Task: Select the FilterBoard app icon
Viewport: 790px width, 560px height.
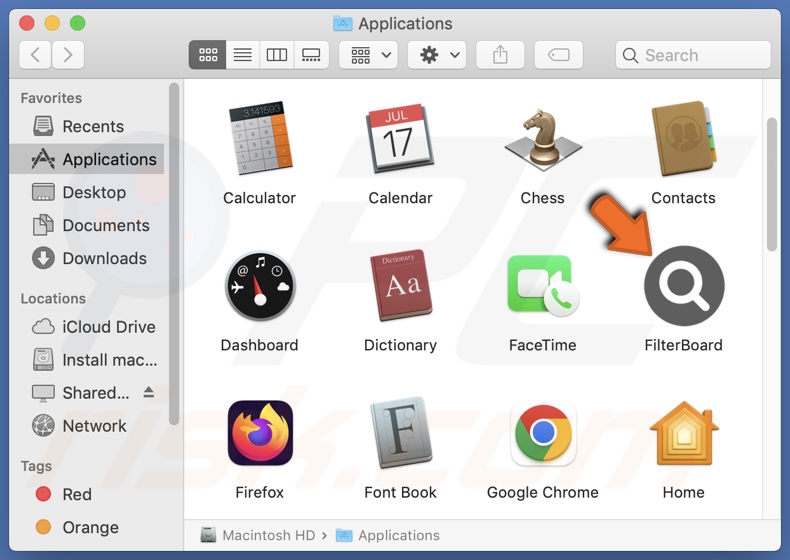Action: click(684, 286)
